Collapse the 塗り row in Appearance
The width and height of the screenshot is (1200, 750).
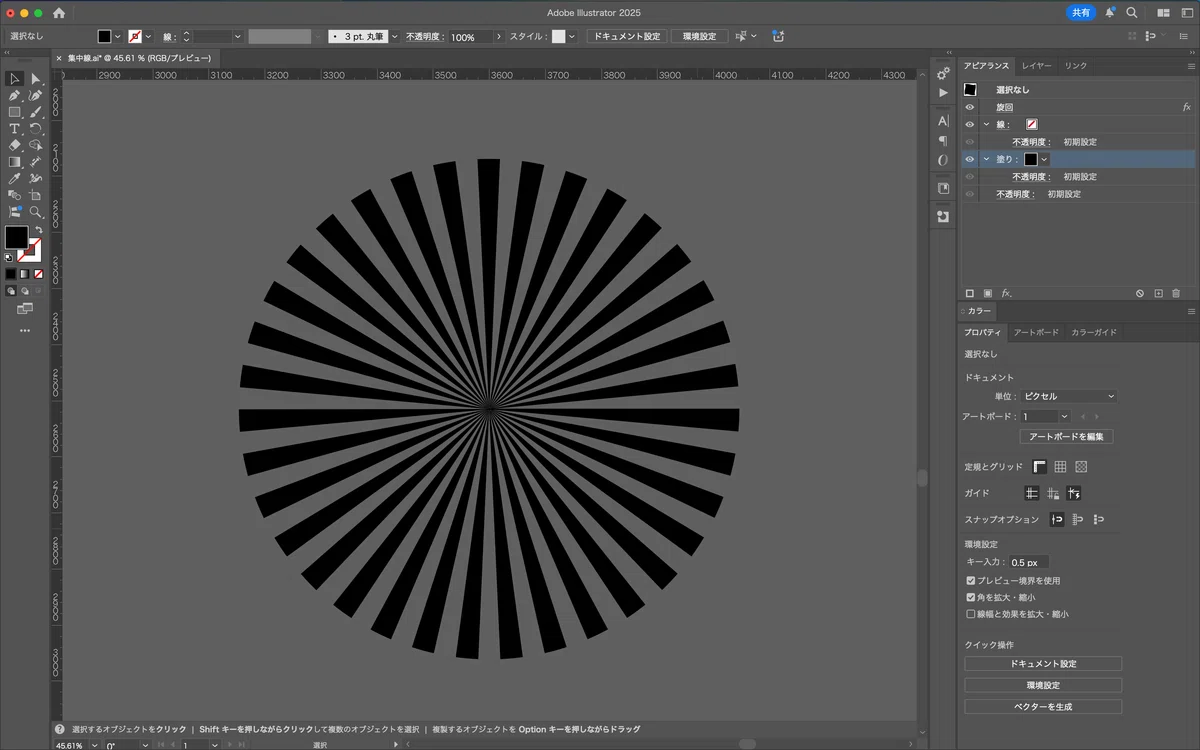[986, 159]
